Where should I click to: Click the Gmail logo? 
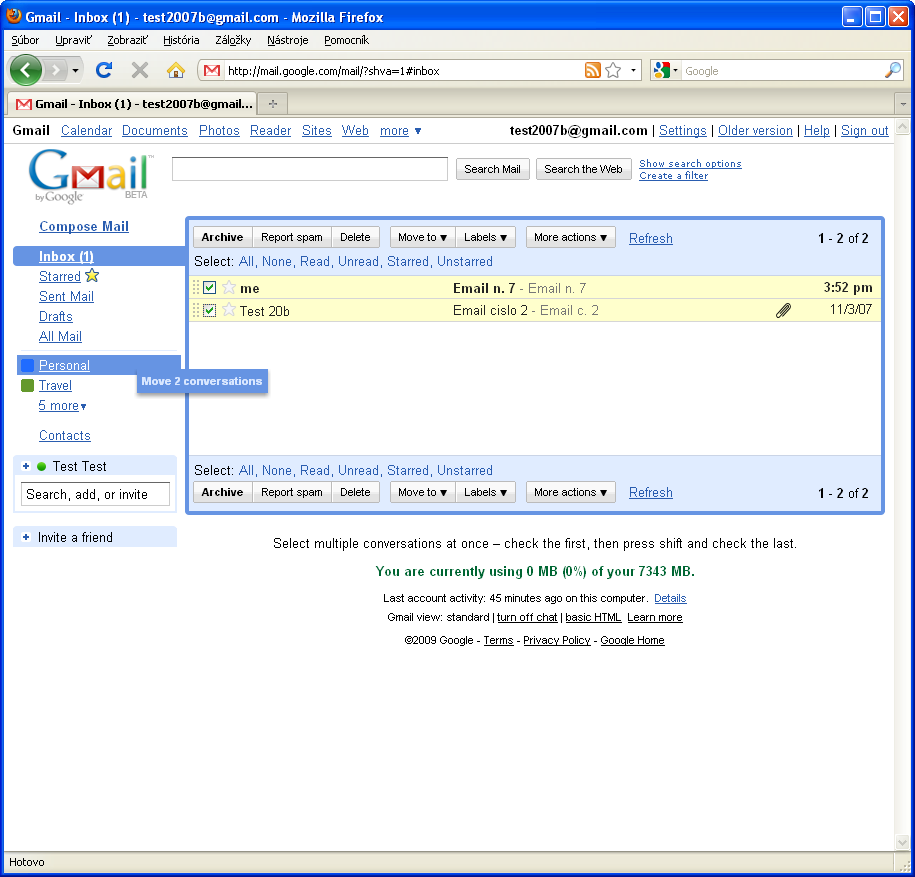(90, 175)
